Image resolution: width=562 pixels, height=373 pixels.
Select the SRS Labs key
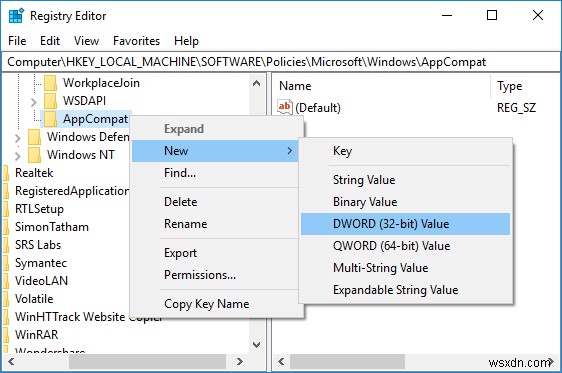pos(38,245)
